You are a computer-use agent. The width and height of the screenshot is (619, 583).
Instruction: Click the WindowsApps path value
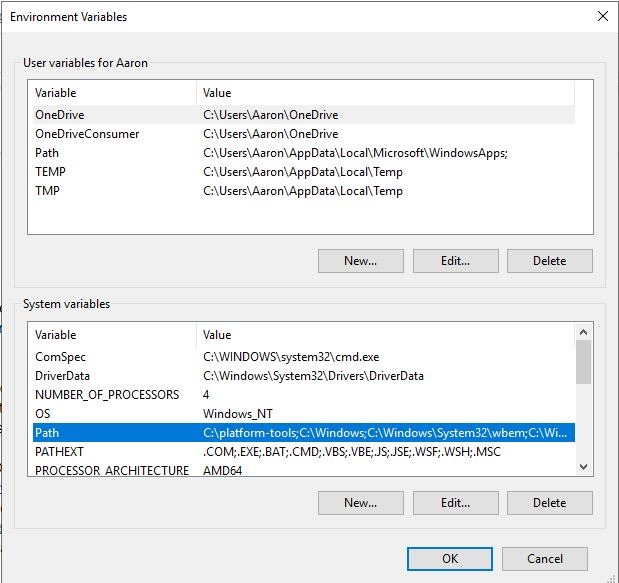pyautogui.click(x=355, y=153)
